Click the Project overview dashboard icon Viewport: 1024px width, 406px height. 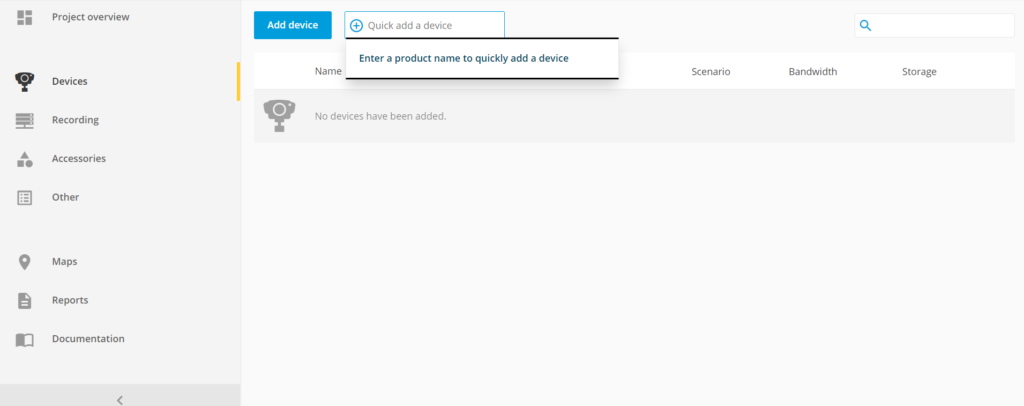(x=25, y=18)
